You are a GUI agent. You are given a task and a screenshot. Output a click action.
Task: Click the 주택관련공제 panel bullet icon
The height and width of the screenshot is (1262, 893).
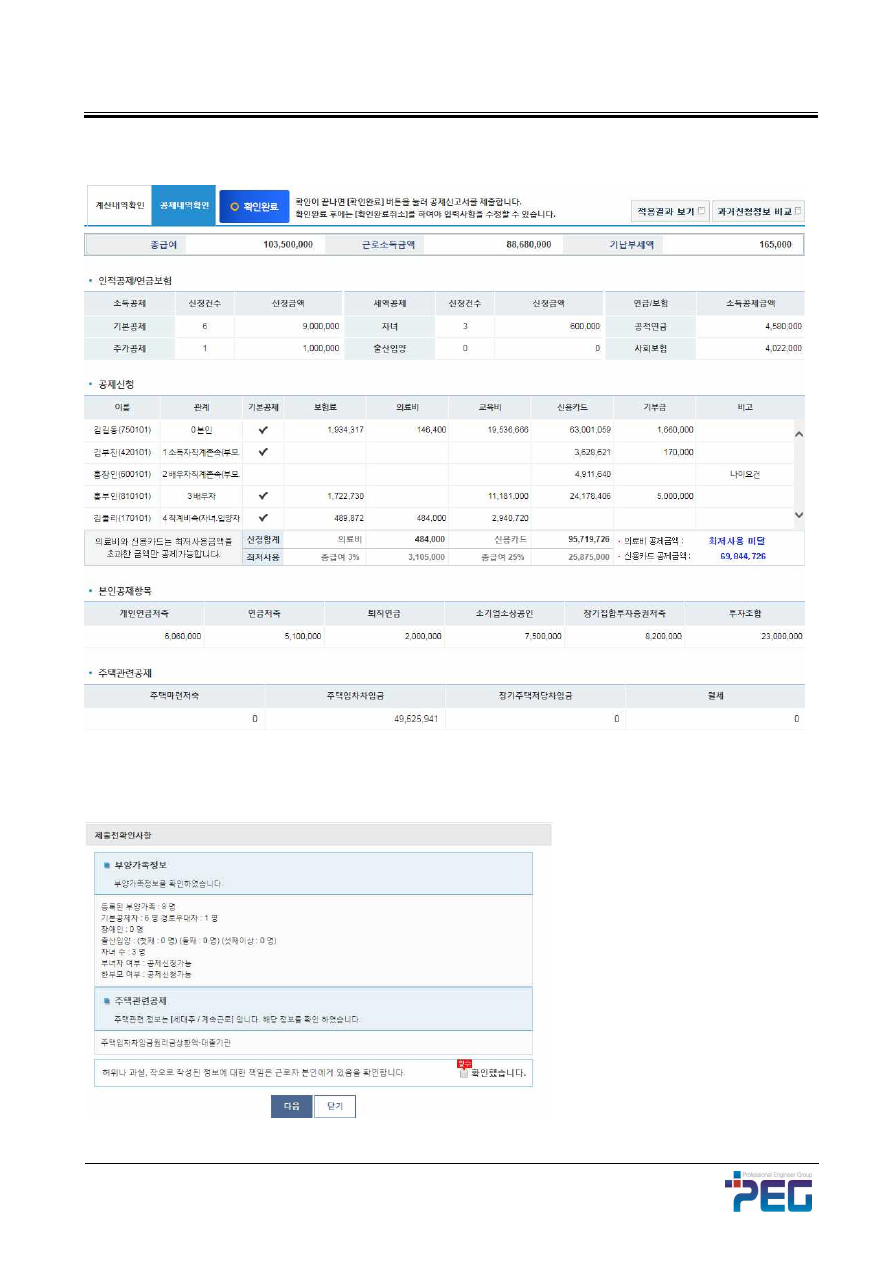click(x=106, y=1000)
